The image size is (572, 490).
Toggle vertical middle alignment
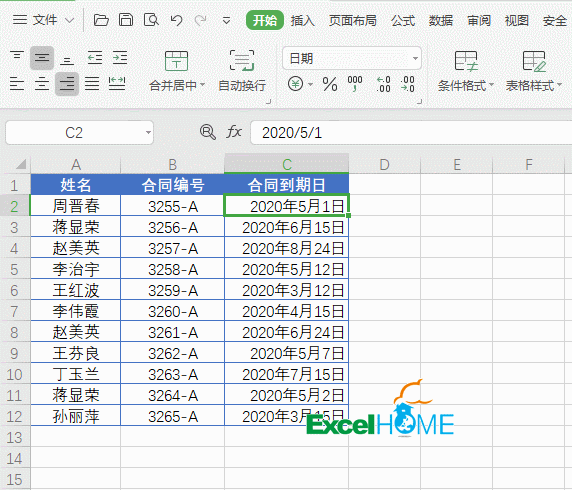42,58
